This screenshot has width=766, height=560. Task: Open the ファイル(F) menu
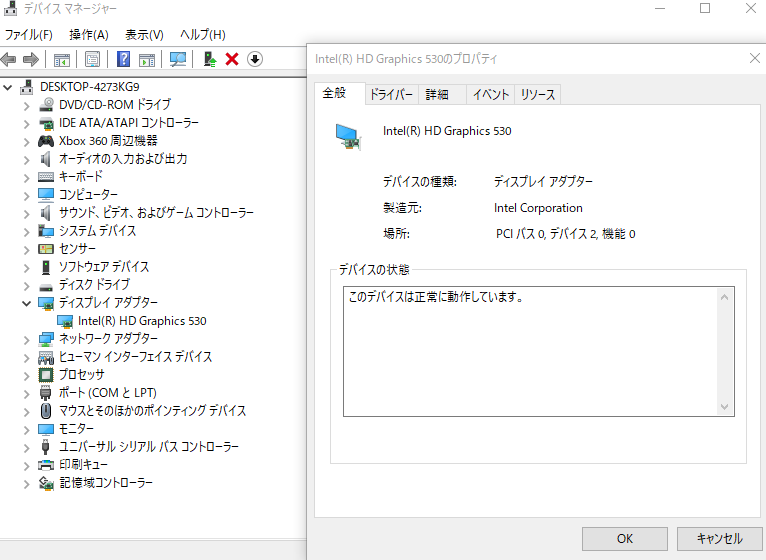pos(29,35)
